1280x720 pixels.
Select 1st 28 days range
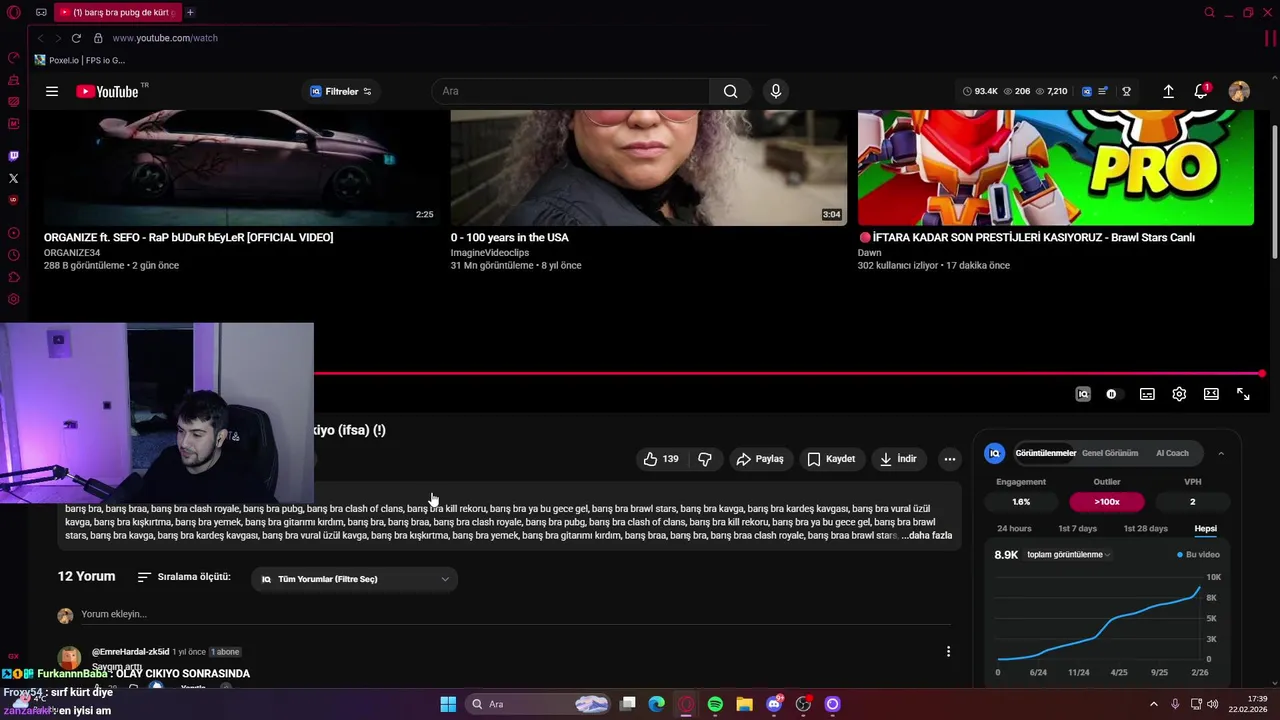coord(1145,528)
